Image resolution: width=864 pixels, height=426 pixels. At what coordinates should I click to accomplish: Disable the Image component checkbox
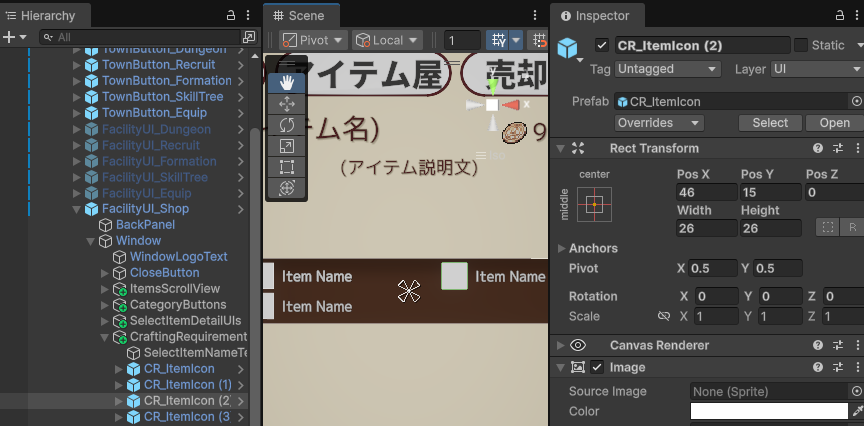pyautogui.click(x=597, y=368)
